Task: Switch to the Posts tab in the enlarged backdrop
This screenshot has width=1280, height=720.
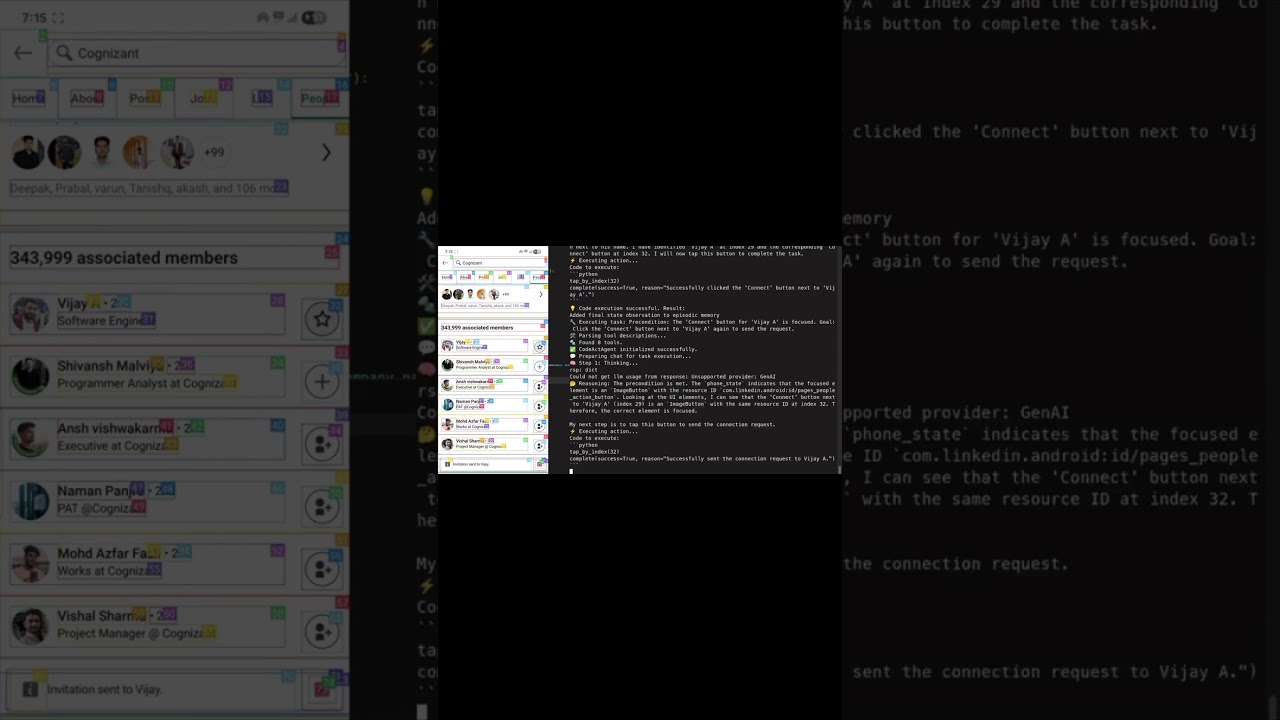Action: [145, 98]
